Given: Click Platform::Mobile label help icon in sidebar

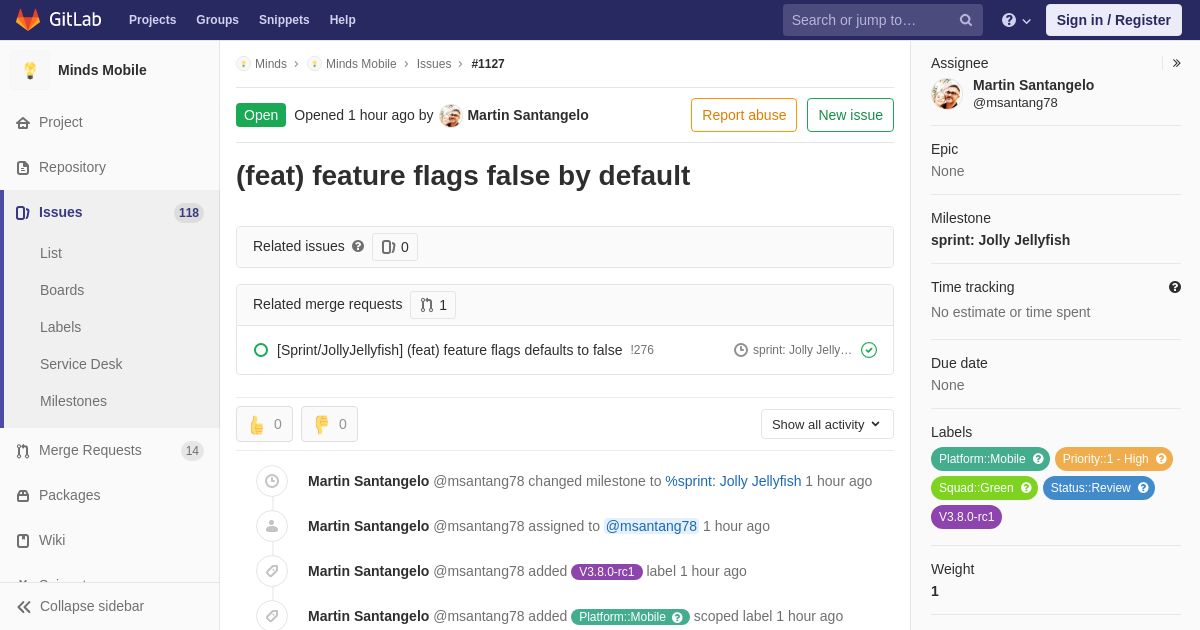Looking at the screenshot, I should pos(1038,459).
